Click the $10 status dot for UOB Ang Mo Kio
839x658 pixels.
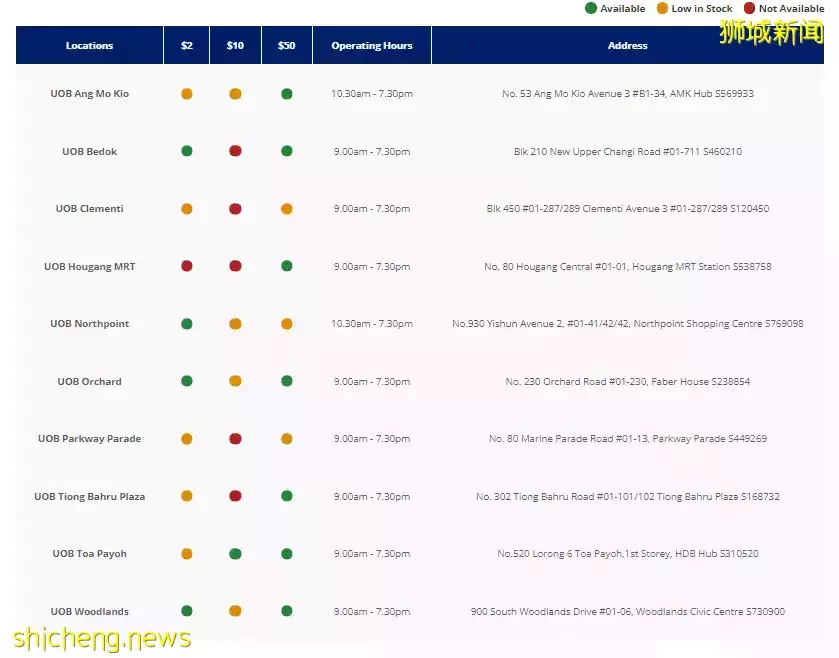(x=235, y=94)
